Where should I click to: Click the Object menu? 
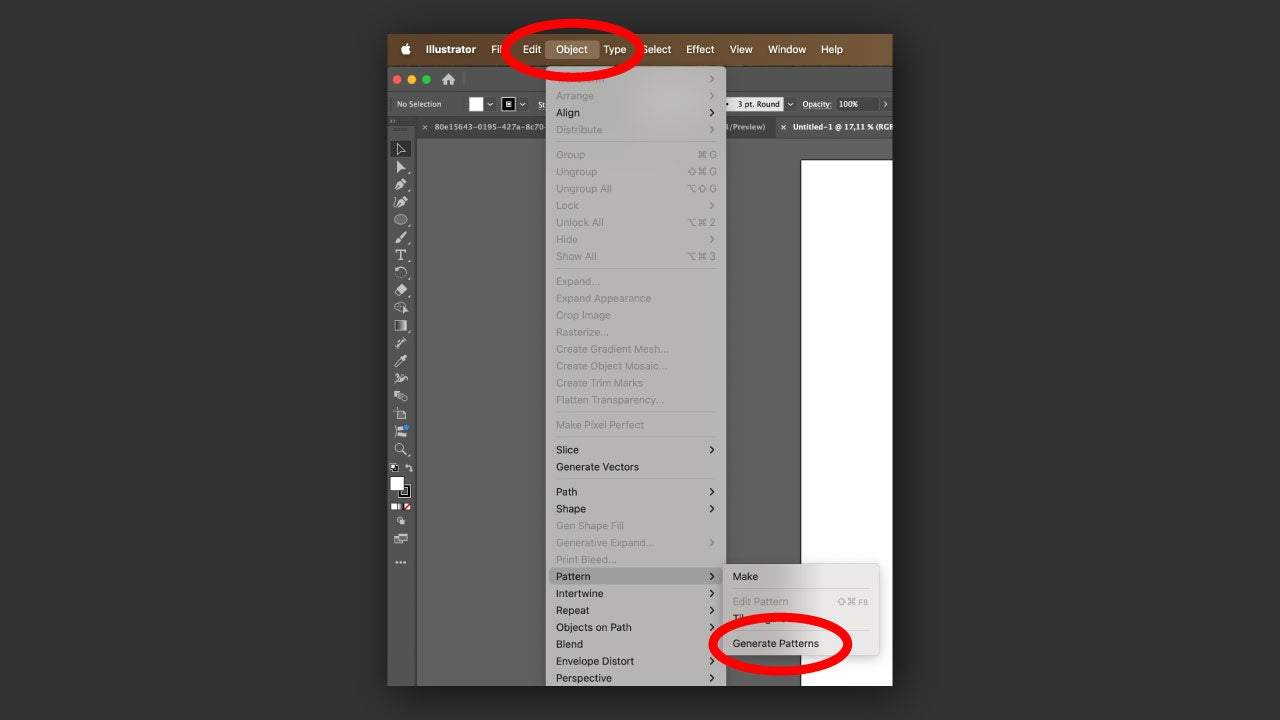click(x=572, y=49)
